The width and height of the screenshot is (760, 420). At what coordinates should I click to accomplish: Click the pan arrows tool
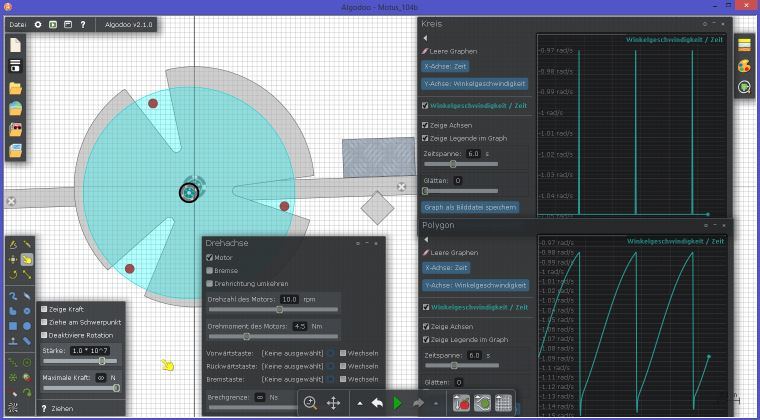[333, 403]
